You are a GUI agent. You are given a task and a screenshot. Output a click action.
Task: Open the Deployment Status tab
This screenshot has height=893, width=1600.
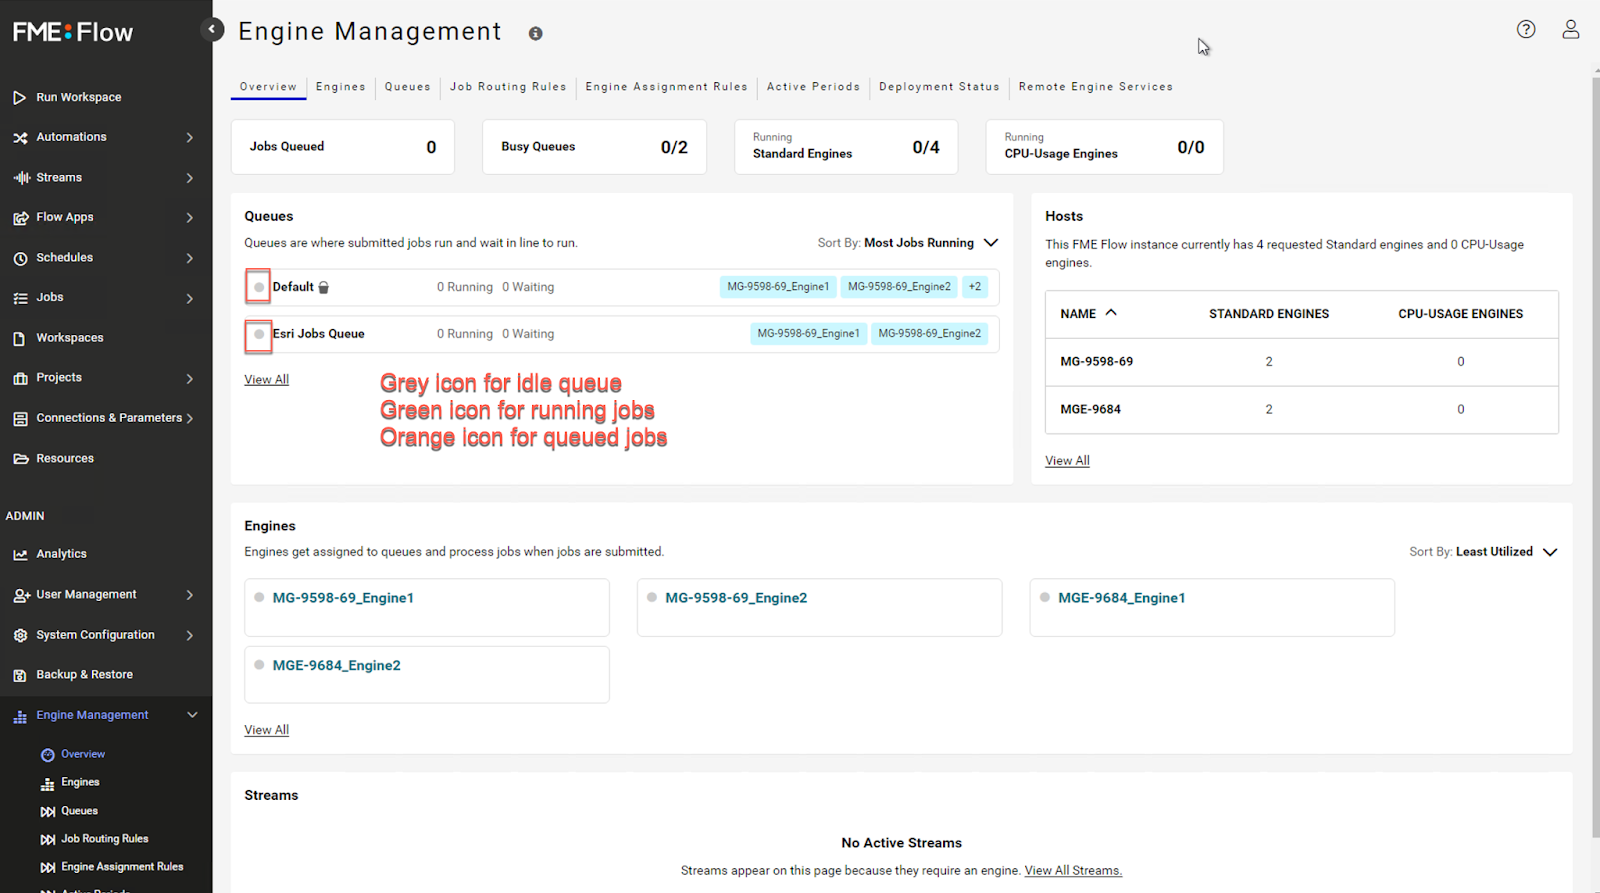point(940,87)
